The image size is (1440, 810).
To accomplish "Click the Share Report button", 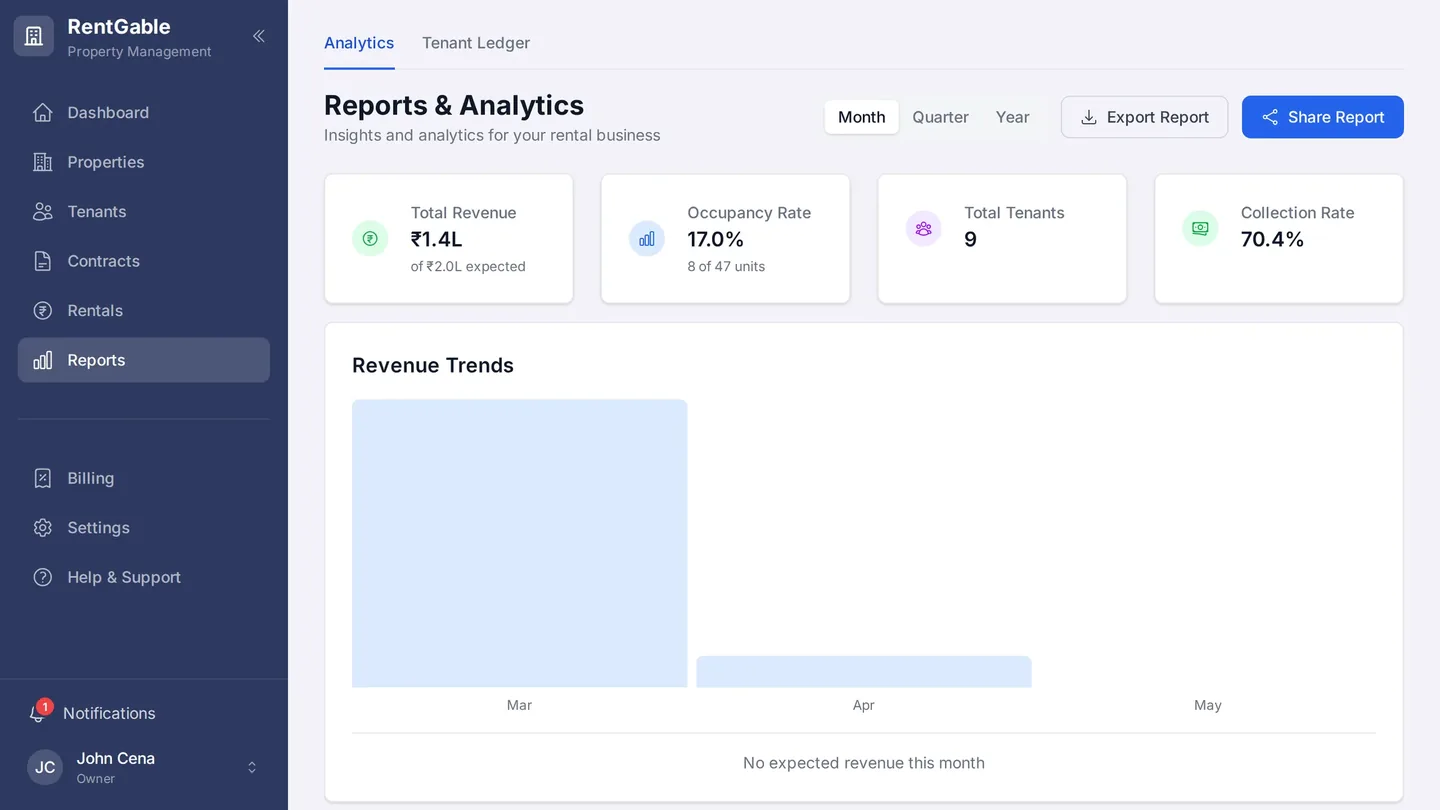I will (x=1323, y=117).
